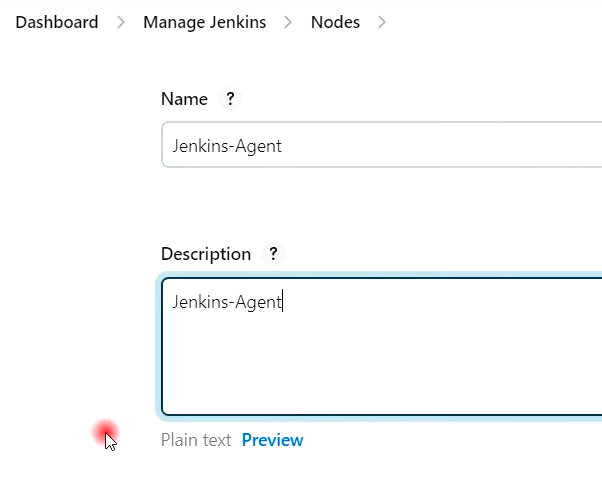Image resolution: width=602 pixels, height=477 pixels.
Task: Expand the chevron after Nodes breadcrumb
Action: point(382,22)
